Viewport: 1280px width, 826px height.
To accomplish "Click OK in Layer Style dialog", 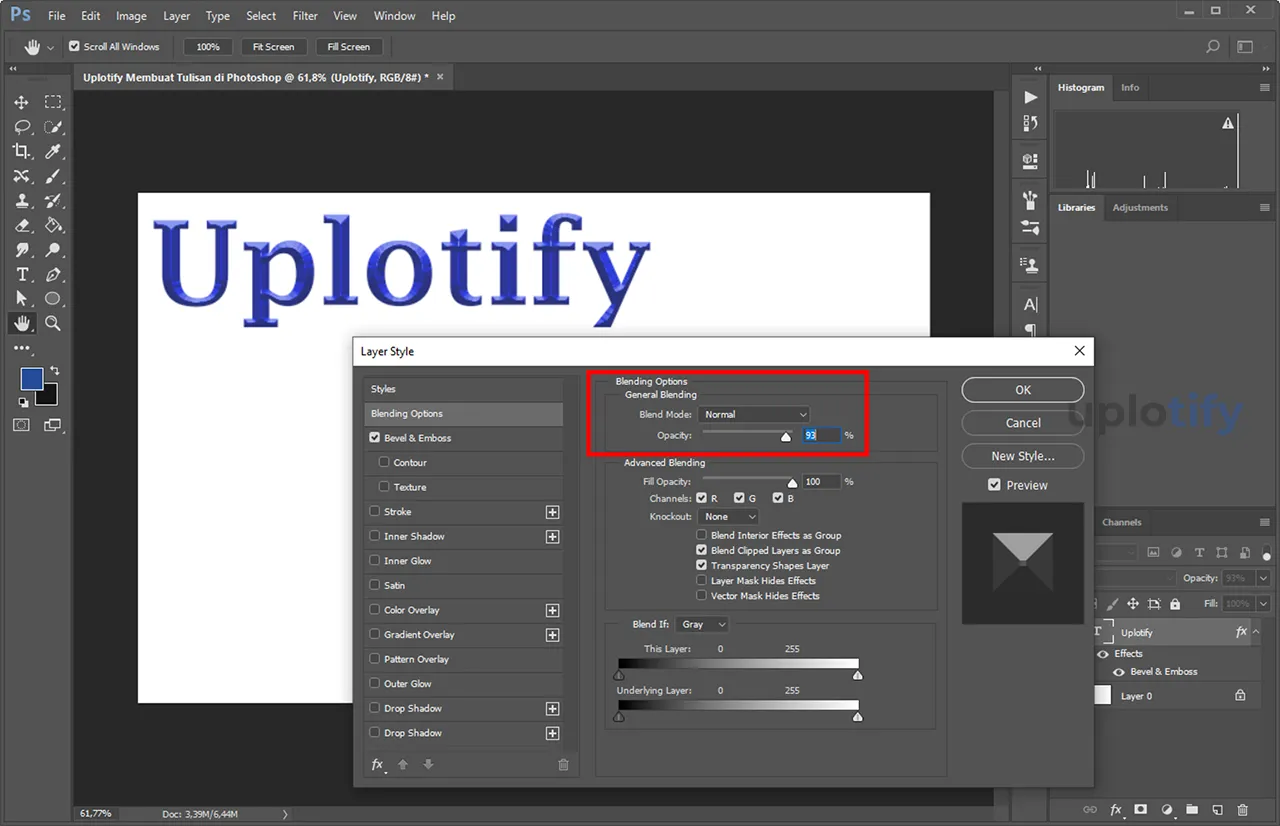I will [x=1023, y=390].
